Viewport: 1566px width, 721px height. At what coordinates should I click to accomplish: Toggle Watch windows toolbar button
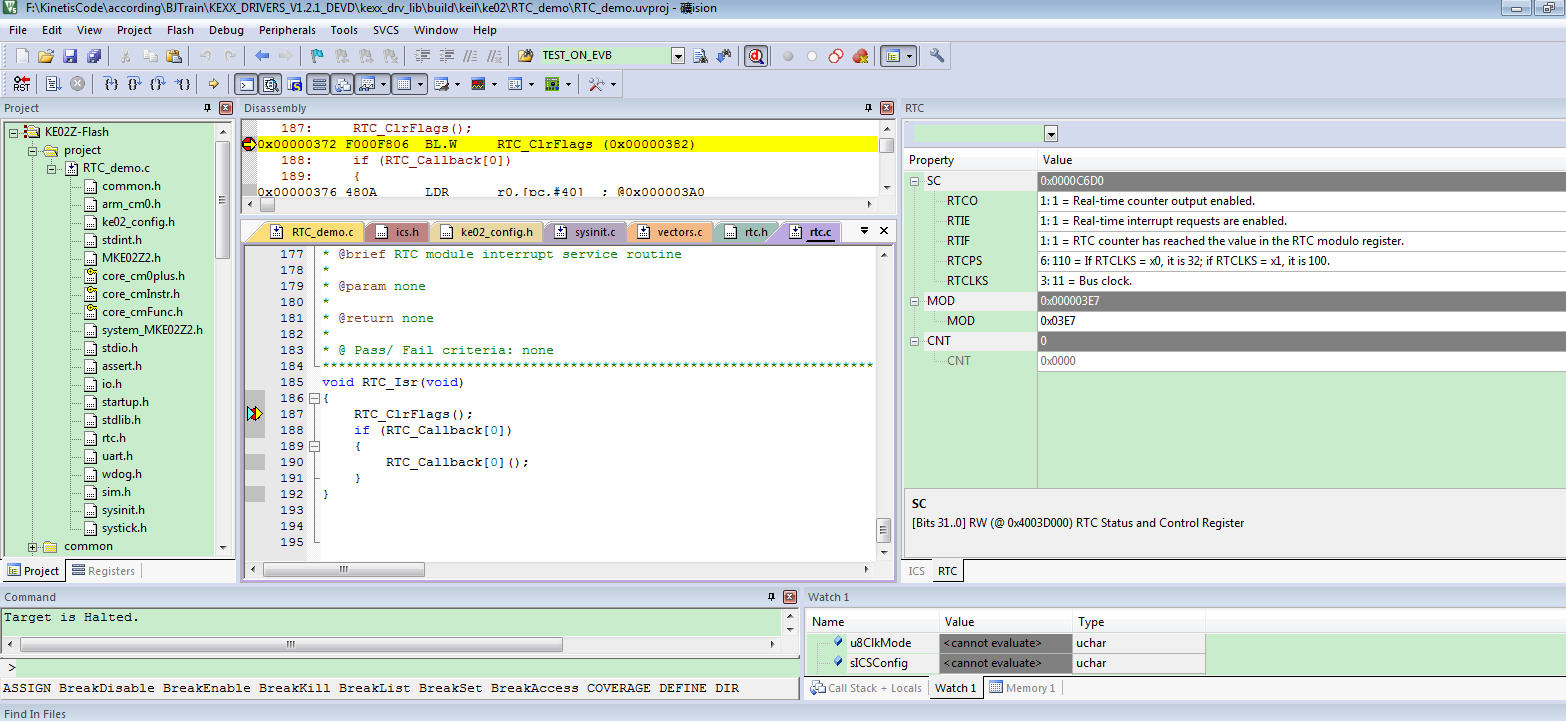(367, 84)
